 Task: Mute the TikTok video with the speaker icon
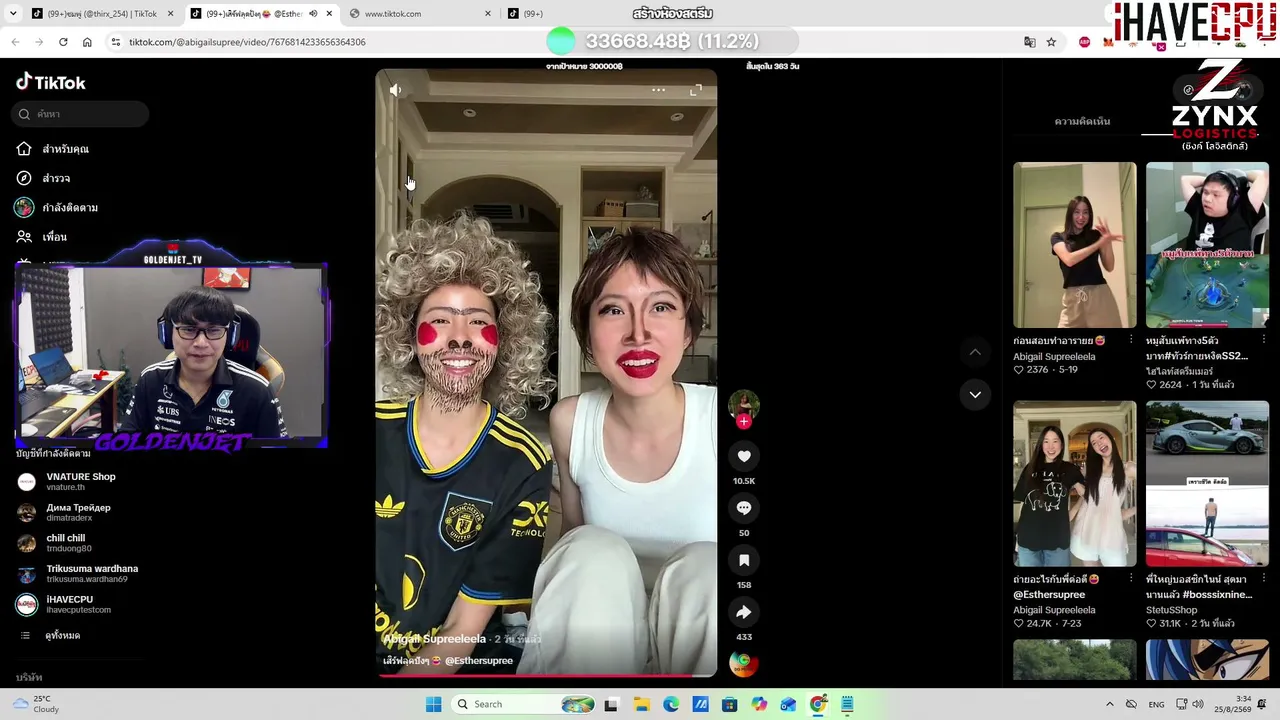396,90
